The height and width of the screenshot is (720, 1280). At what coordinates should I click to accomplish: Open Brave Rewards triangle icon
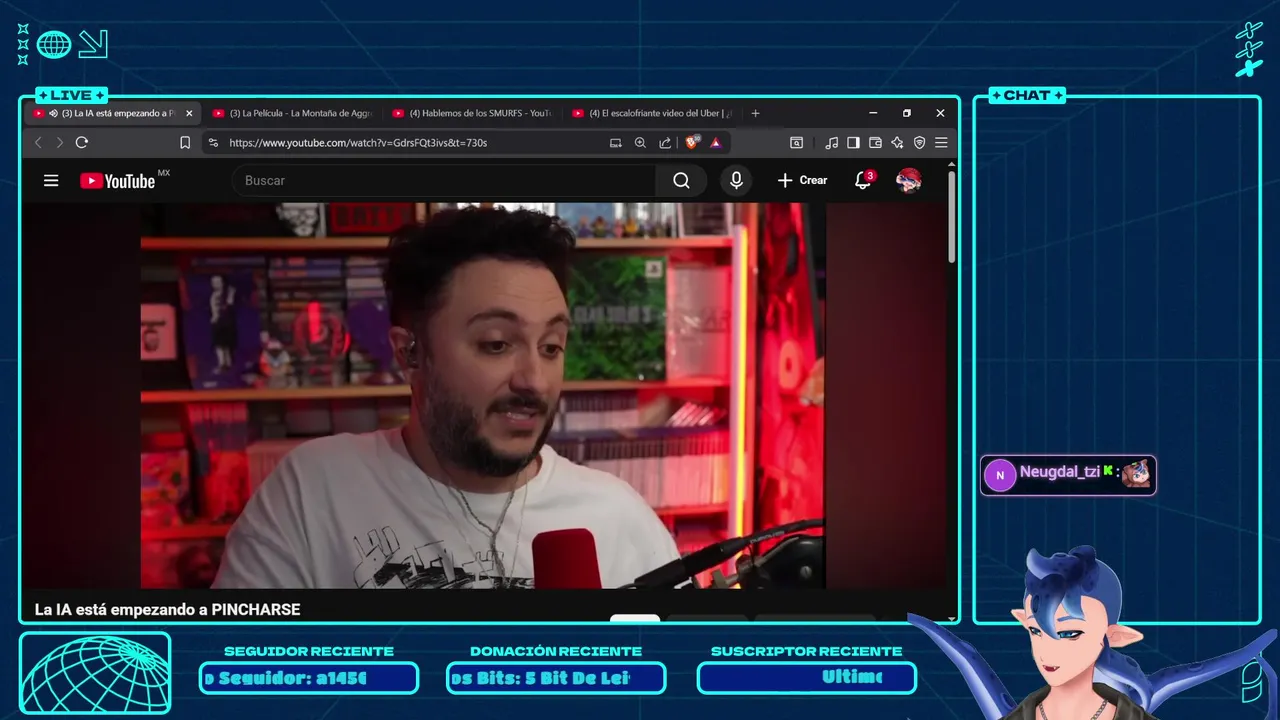(716, 143)
